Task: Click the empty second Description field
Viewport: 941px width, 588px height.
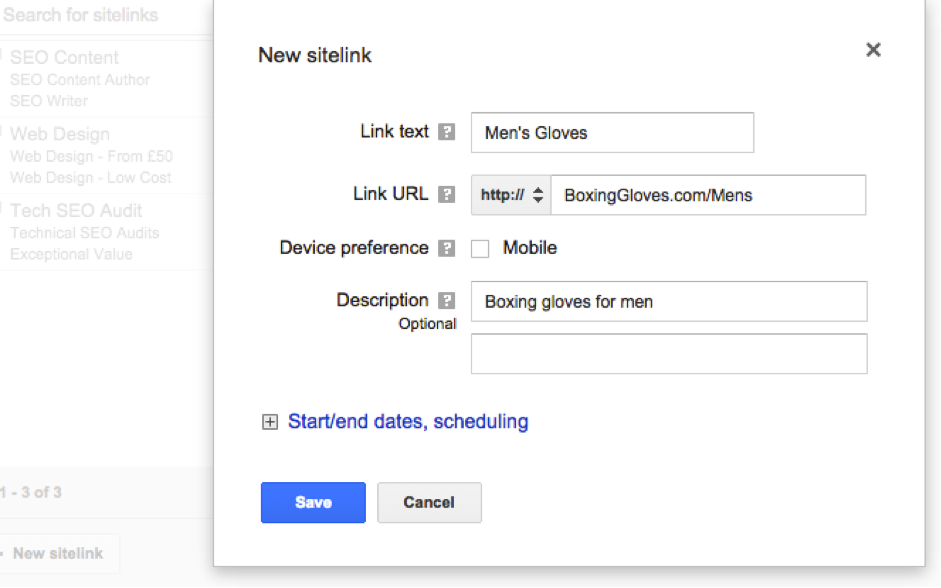Action: tap(669, 354)
